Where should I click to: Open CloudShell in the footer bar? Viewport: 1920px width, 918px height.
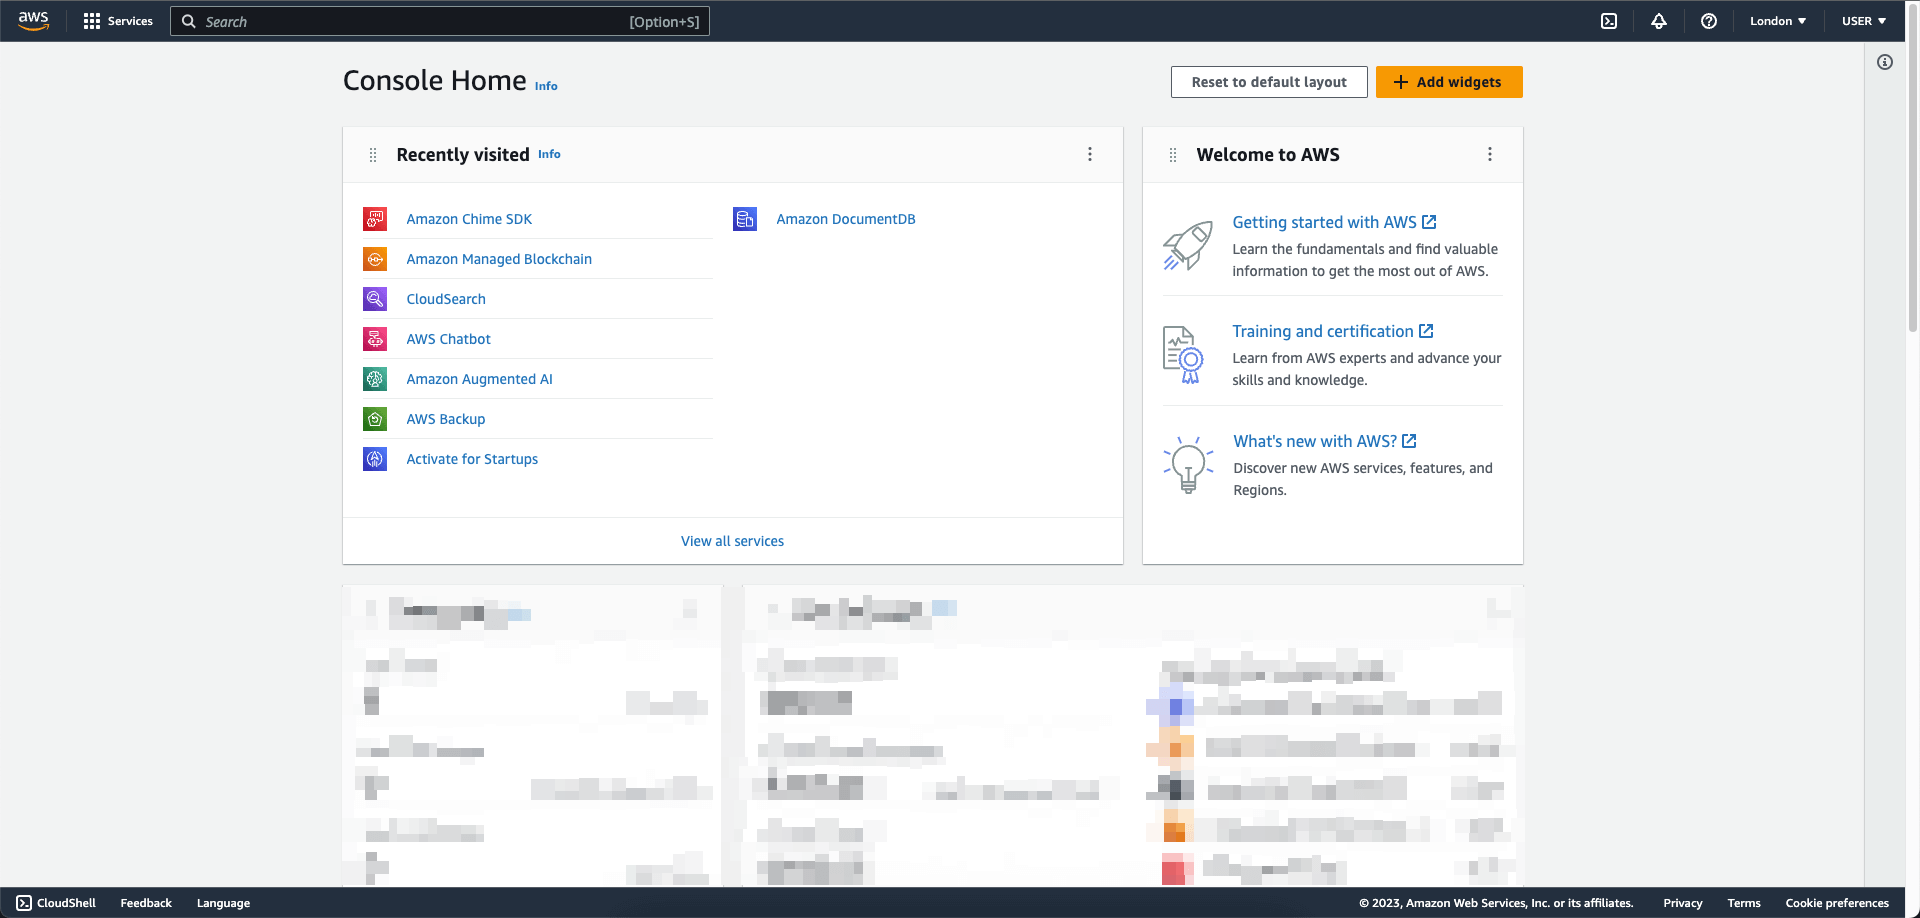56,903
